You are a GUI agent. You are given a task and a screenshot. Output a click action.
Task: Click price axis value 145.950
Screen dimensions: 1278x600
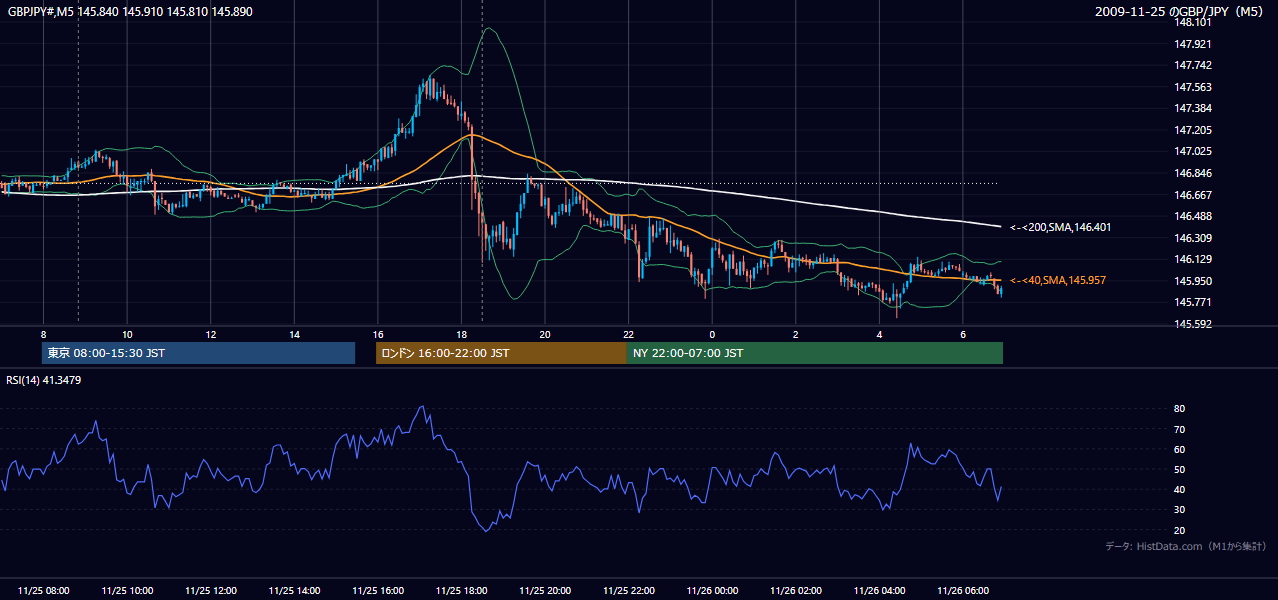coord(1193,281)
